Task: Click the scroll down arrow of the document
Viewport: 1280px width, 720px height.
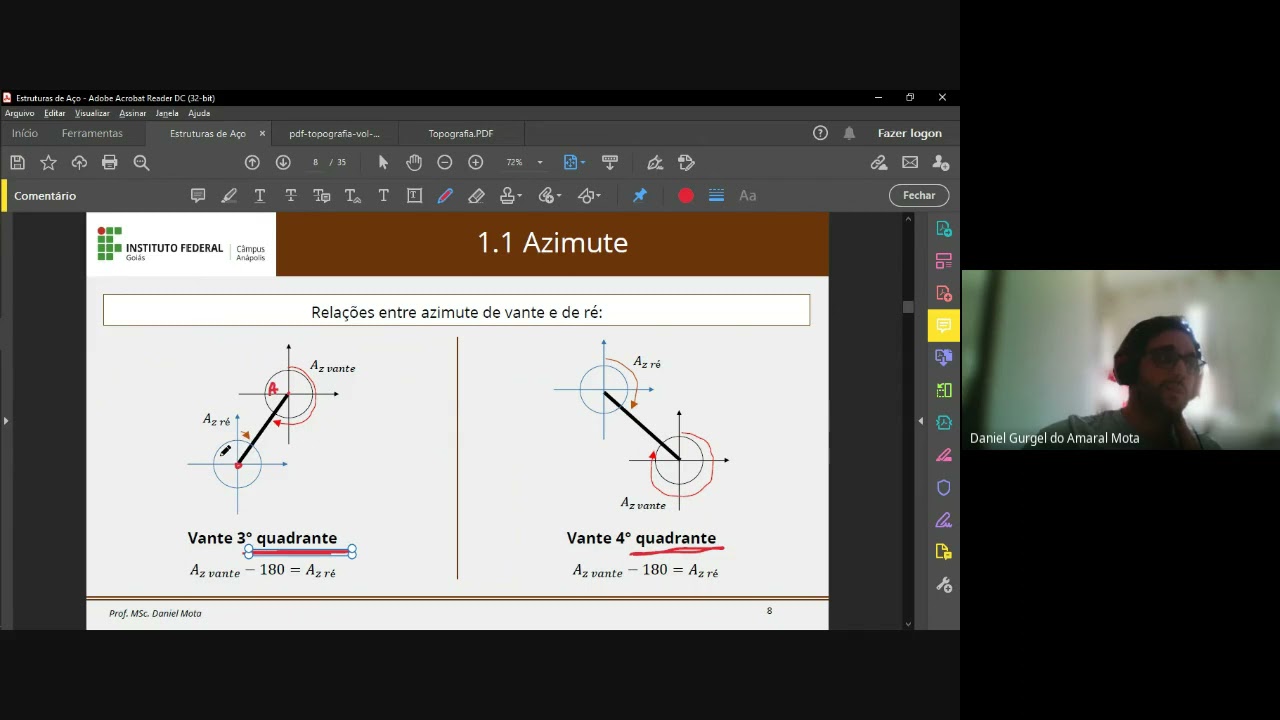Action: [x=908, y=623]
